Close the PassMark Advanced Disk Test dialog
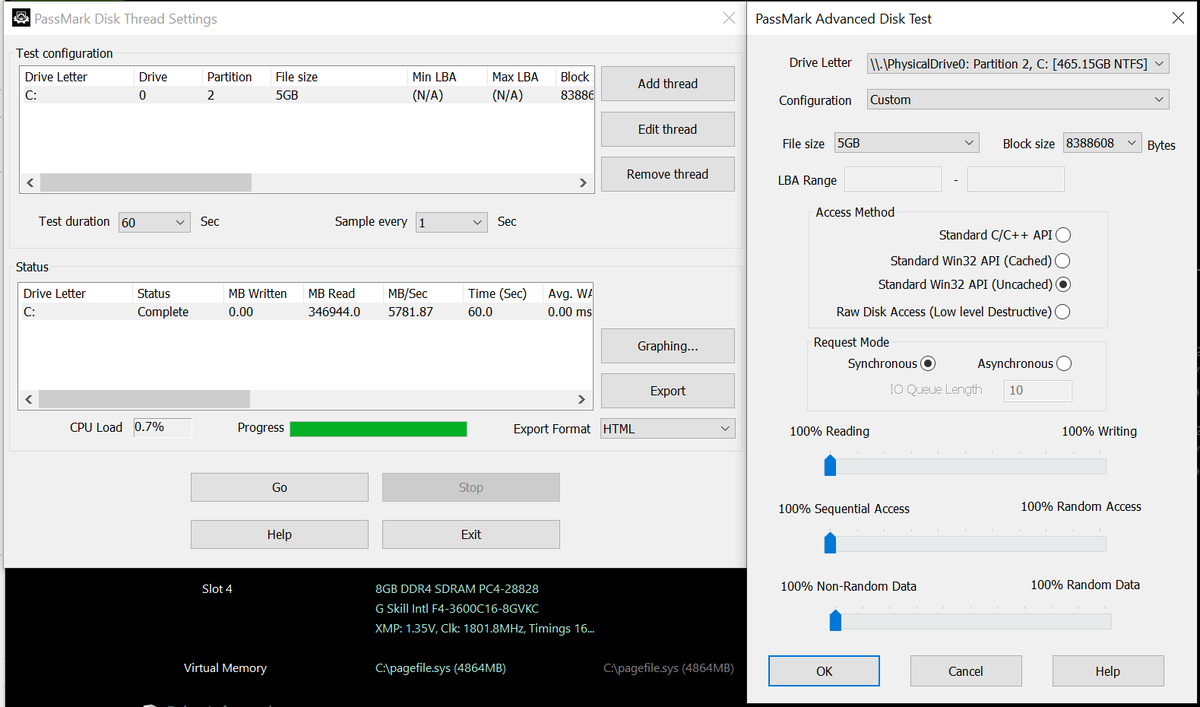This screenshot has width=1200, height=707. pyautogui.click(x=1178, y=18)
